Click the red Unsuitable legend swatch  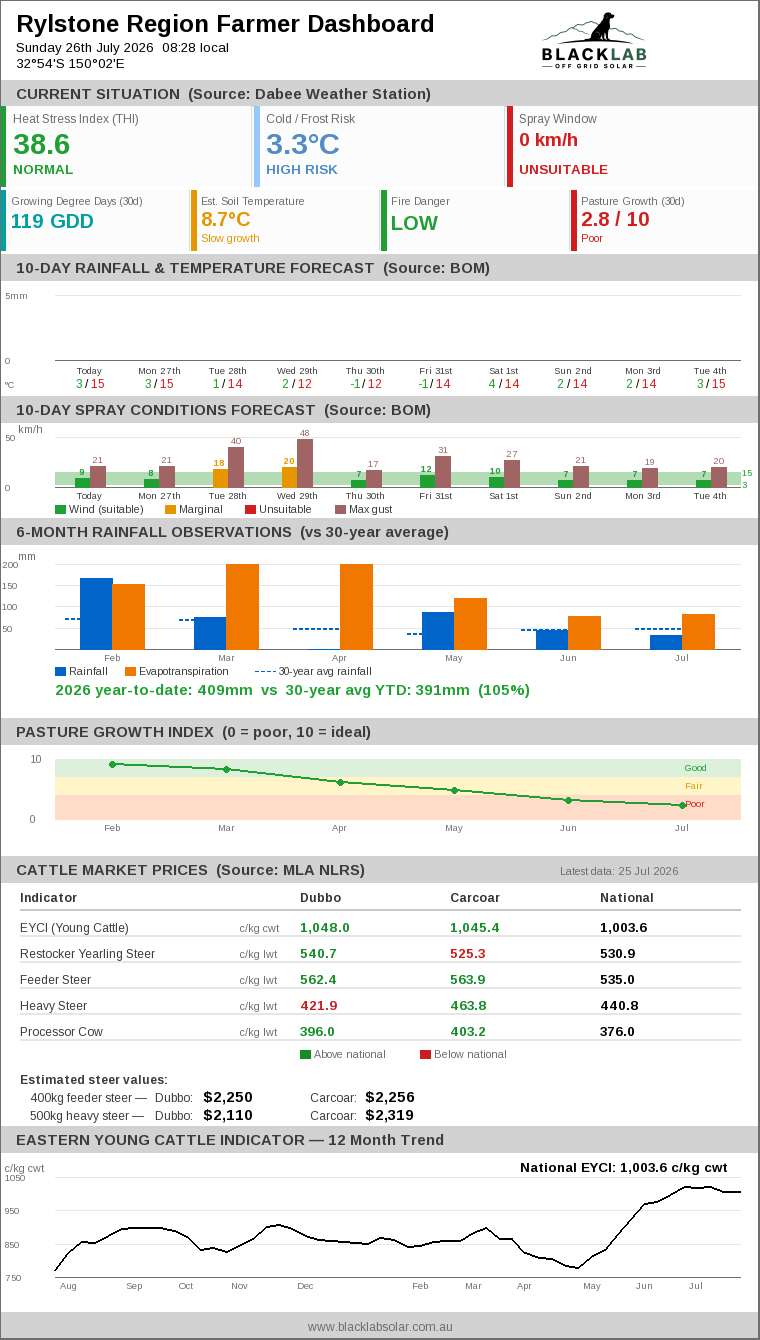click(x=250, y=509)
